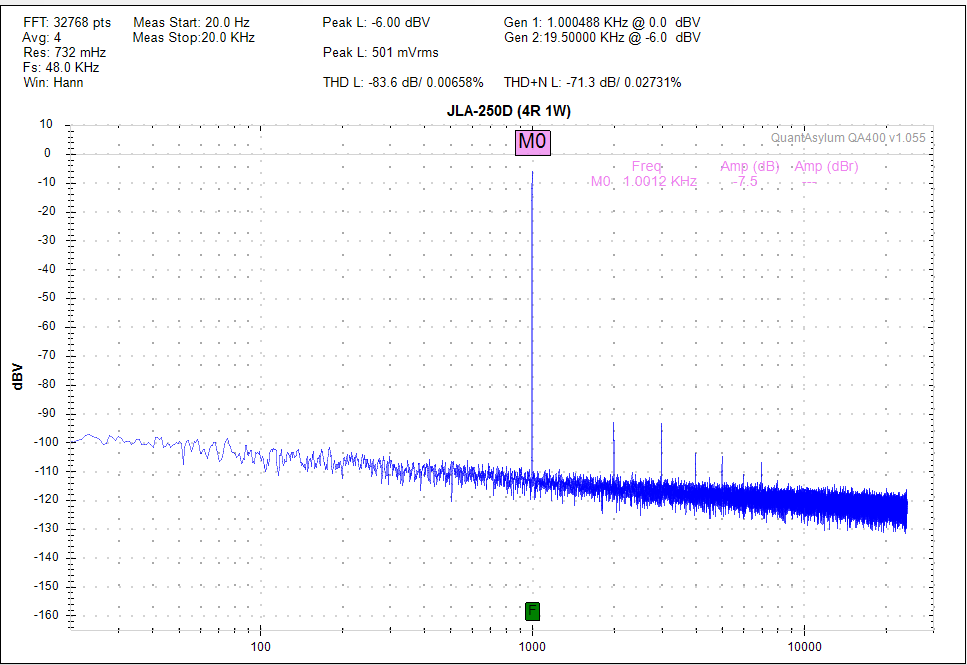Select the FFT: 32768 pts text
Image resolution: width=967 pixels, height=665 pixels.
point(67,23)
